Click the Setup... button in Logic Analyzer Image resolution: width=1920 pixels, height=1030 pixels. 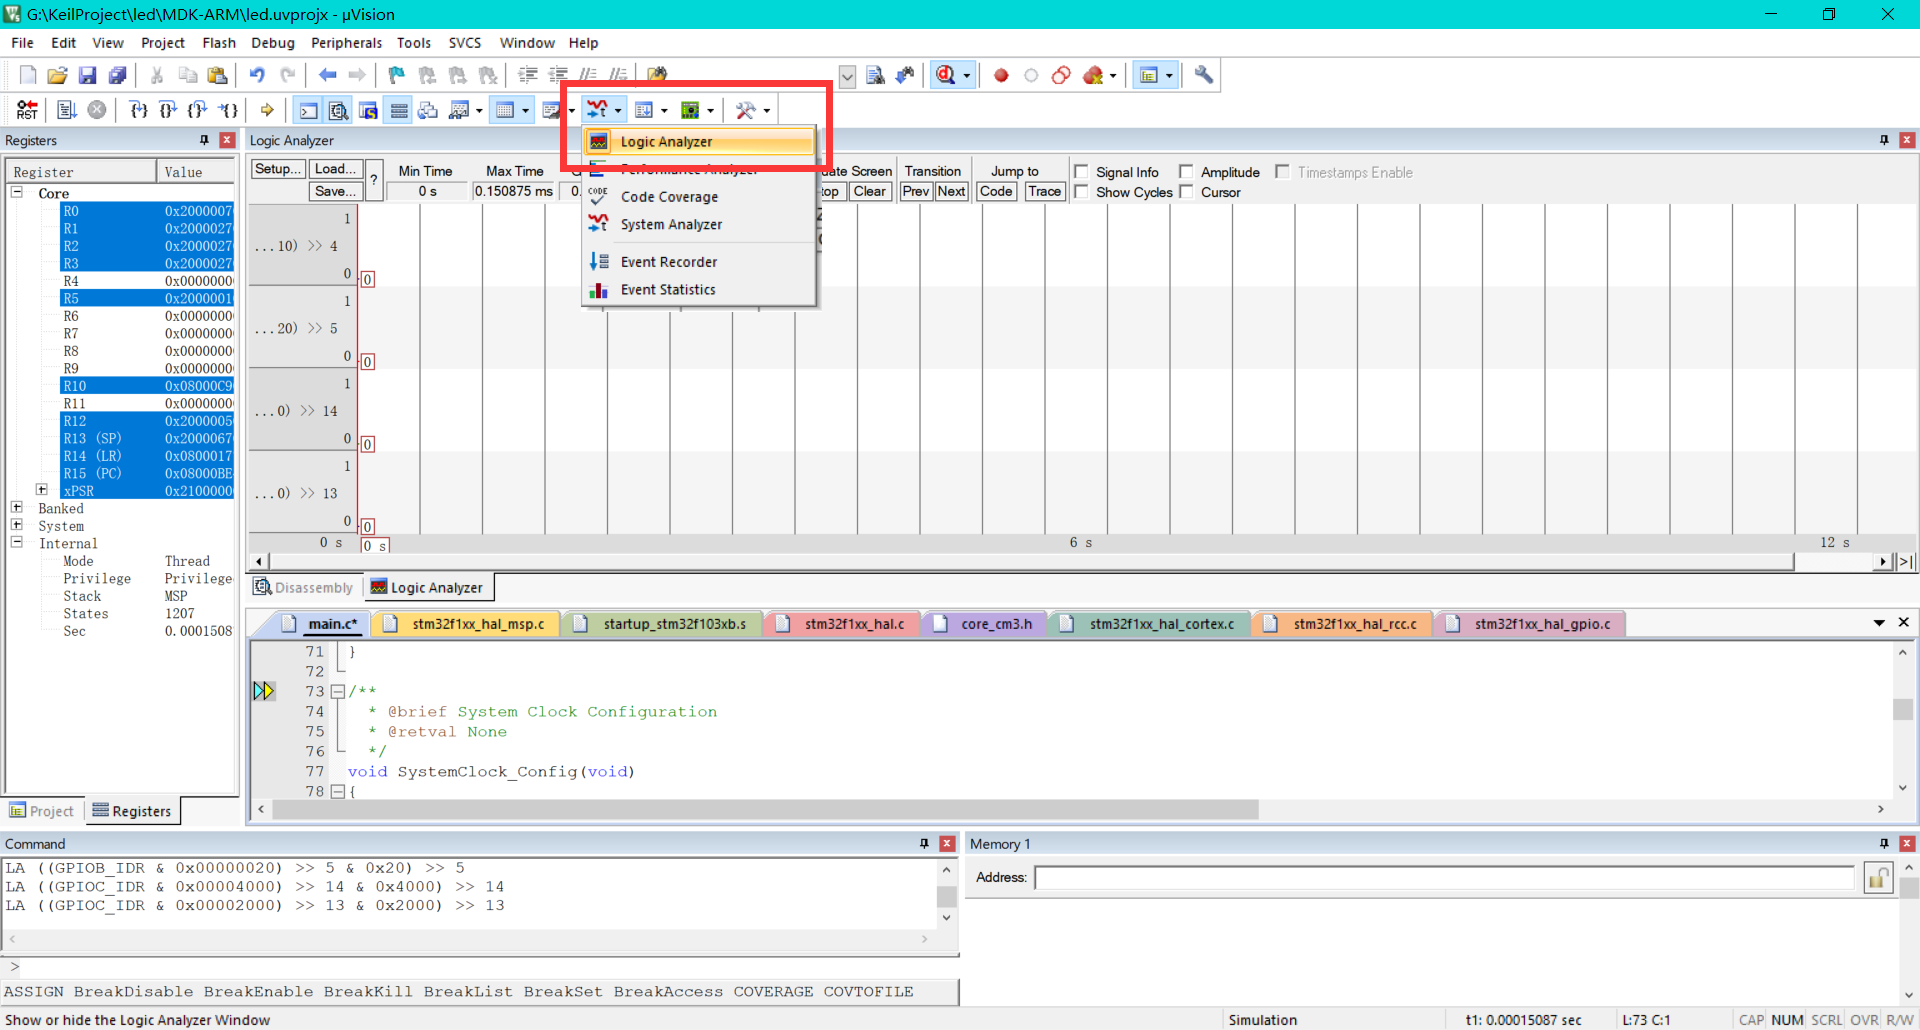277,169
